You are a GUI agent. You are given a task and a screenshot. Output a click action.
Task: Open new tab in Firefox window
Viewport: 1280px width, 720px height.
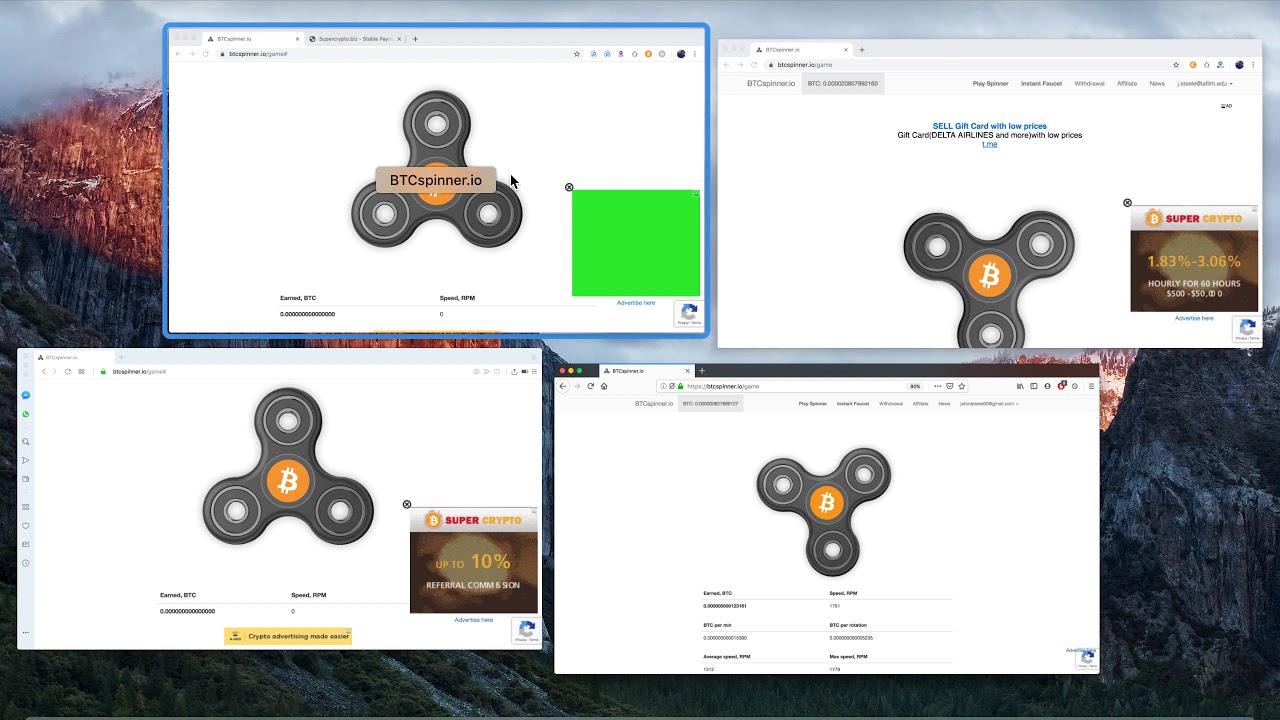tap(701, 371)
